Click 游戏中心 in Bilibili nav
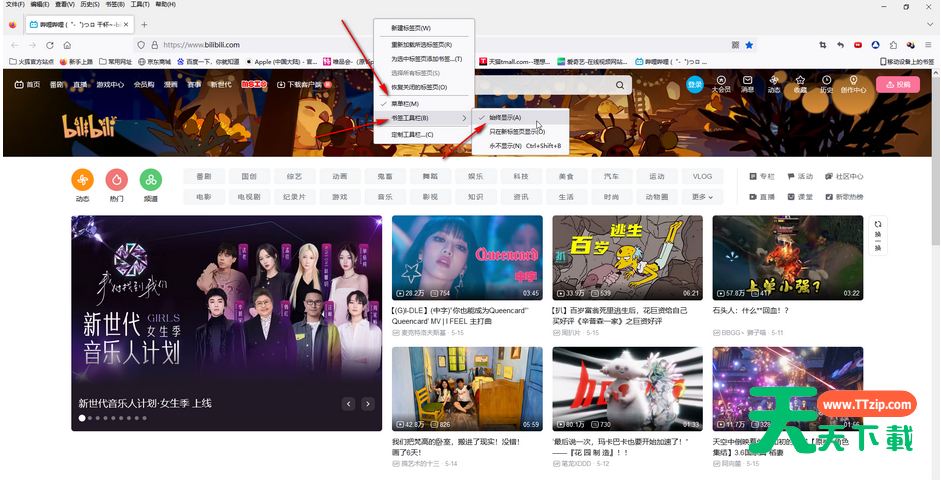This screenshot has width=941, height=480. click(110, 85)
